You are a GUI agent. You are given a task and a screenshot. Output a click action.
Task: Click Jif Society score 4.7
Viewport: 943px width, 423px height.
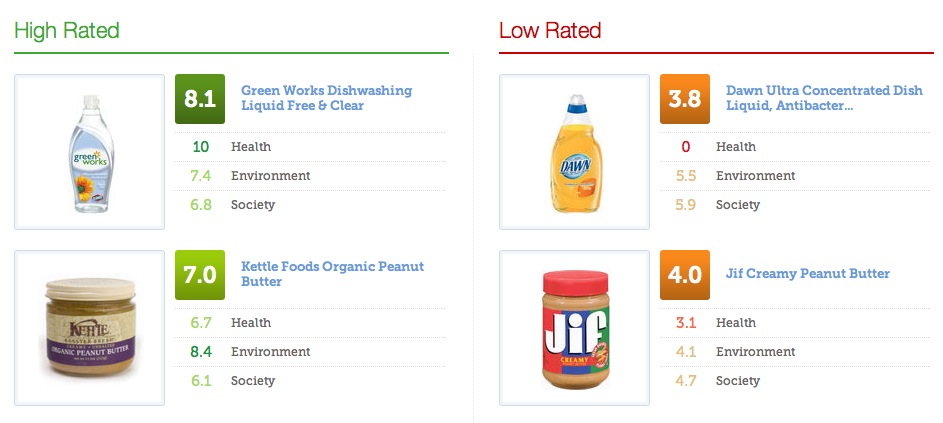(686, 381)
